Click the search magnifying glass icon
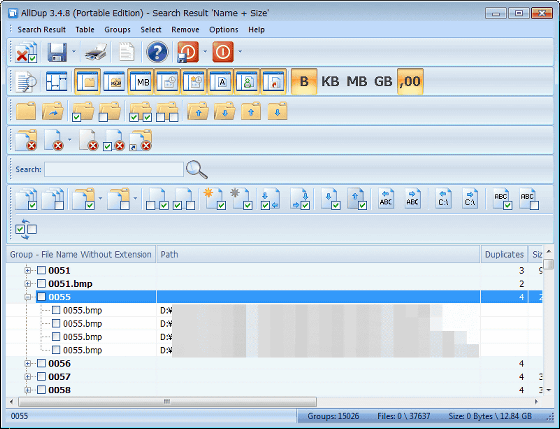Viewport: 560px width, 429px height. tap(197, 169)
